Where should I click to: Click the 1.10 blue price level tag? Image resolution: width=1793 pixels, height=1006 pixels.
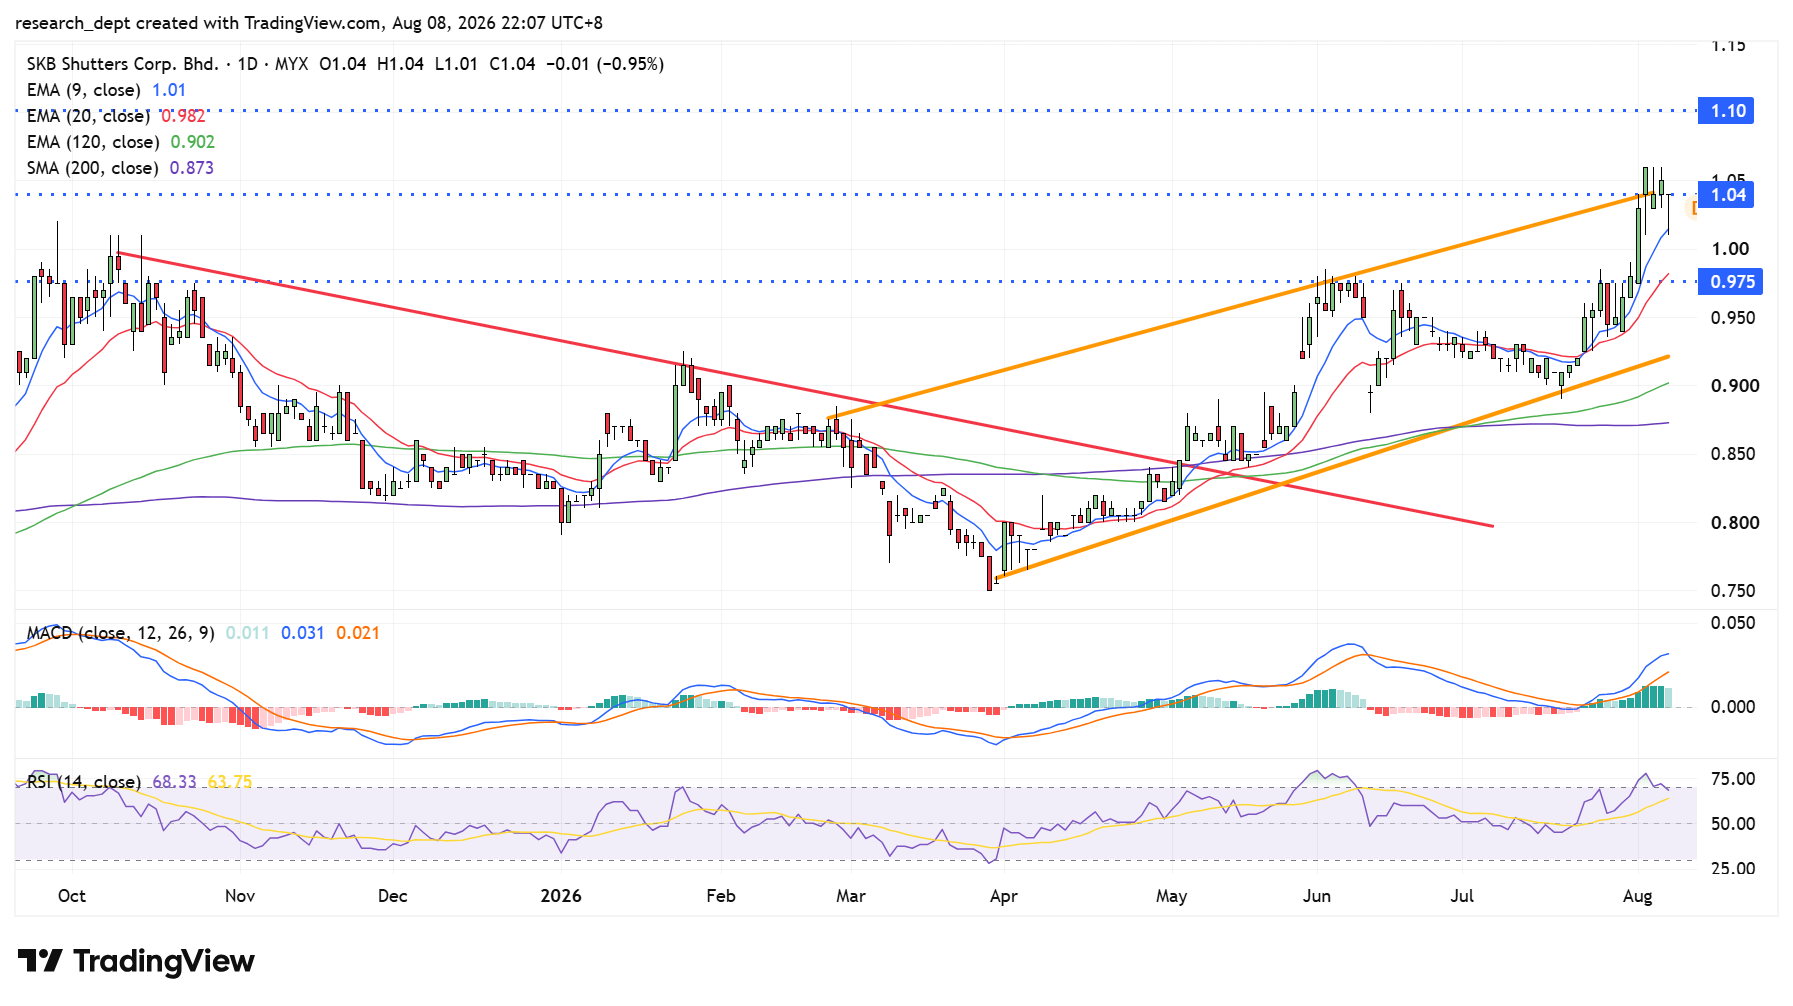point(1726,111)
